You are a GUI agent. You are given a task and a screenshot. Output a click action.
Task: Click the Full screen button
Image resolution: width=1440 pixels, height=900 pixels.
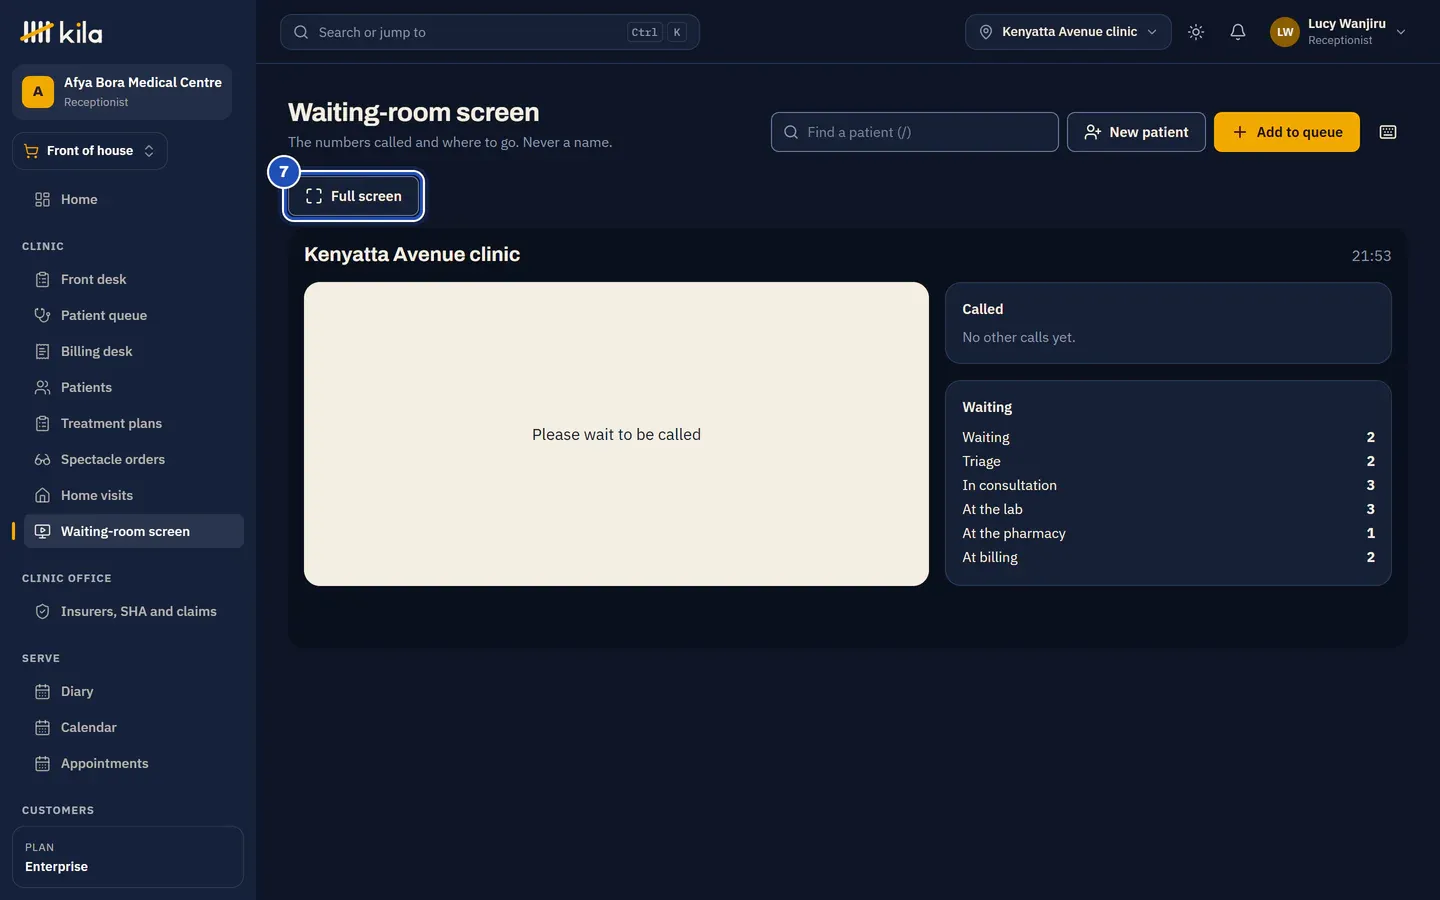pyautogui.click(x=354, y=196)
